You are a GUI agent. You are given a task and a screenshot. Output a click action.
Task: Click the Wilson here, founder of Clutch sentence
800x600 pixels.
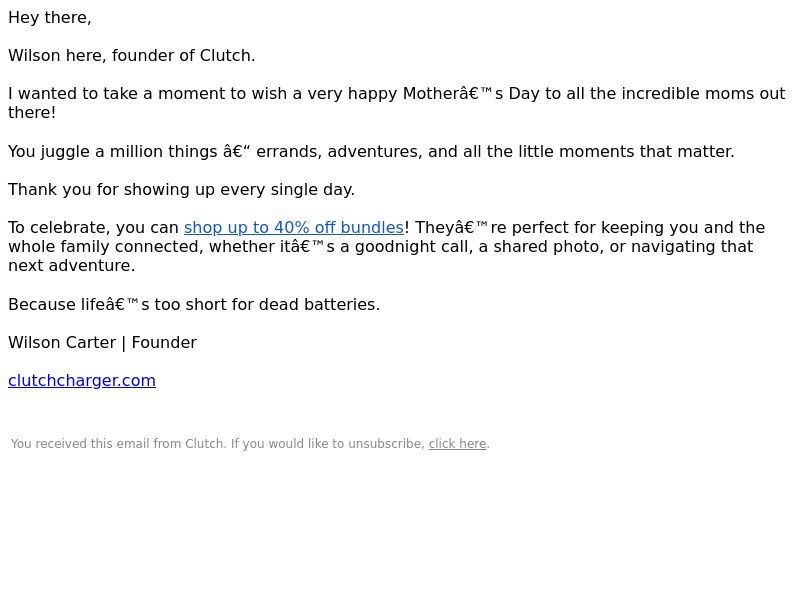(132, 56)
